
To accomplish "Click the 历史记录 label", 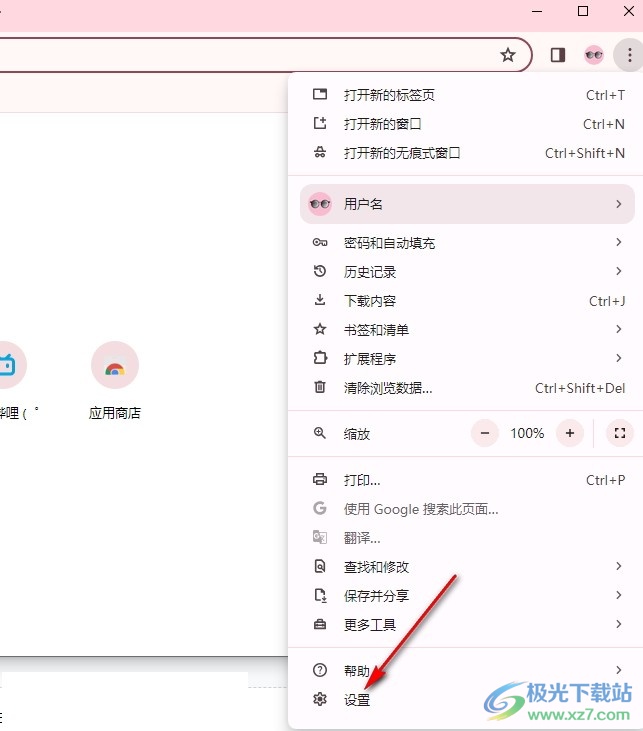I will click(370, 272).
